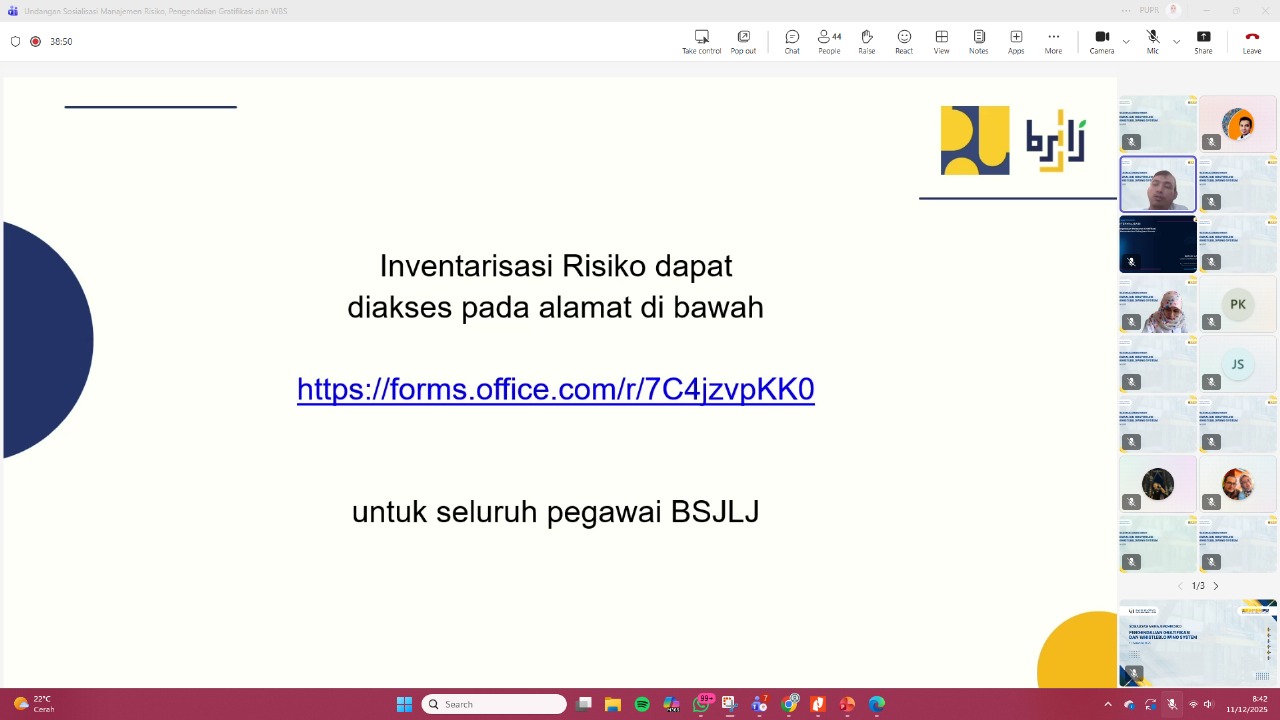Leave the meeting
Viewport: 1280px width, 720px height.
1251,41
